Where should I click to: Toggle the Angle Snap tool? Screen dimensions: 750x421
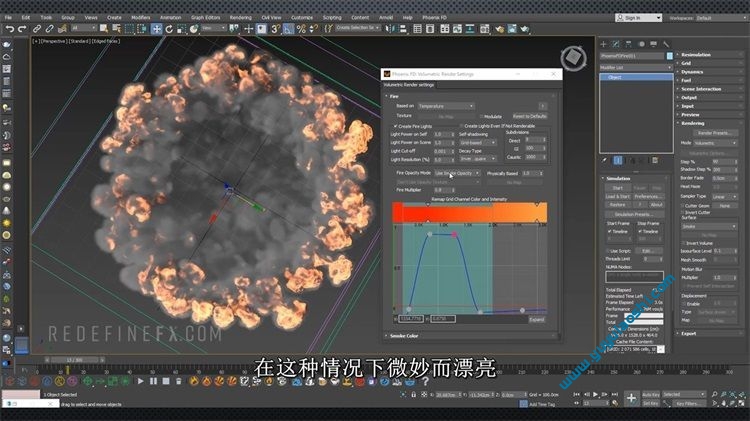(288, 29)
